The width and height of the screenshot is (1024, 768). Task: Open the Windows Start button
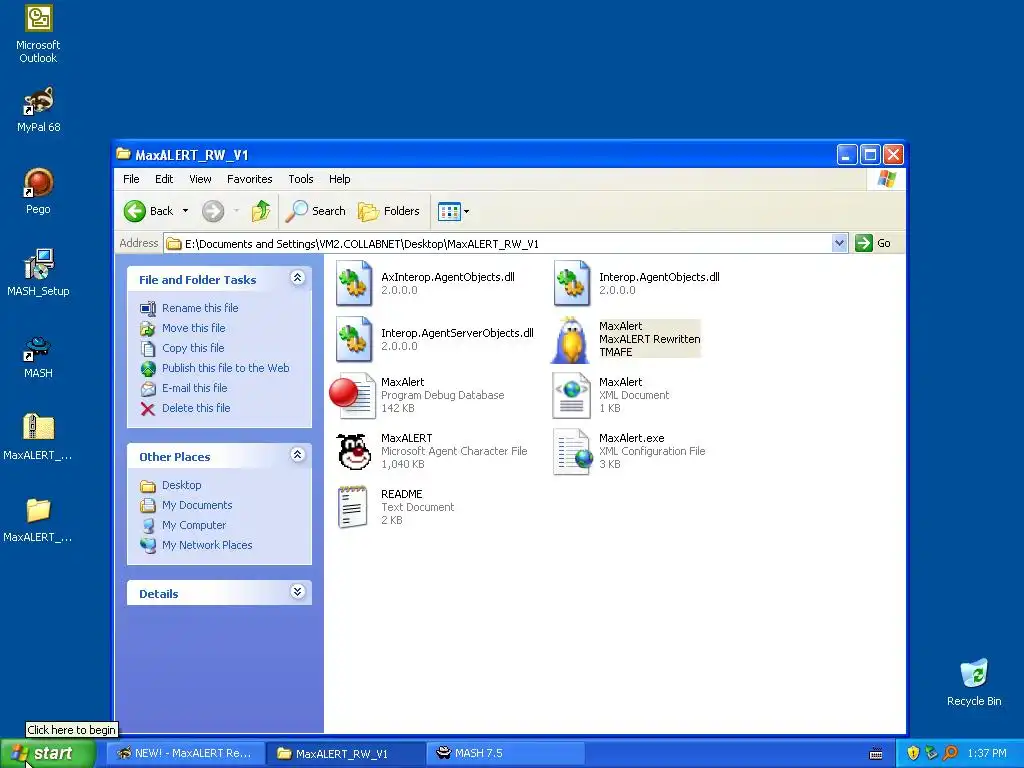48,754
